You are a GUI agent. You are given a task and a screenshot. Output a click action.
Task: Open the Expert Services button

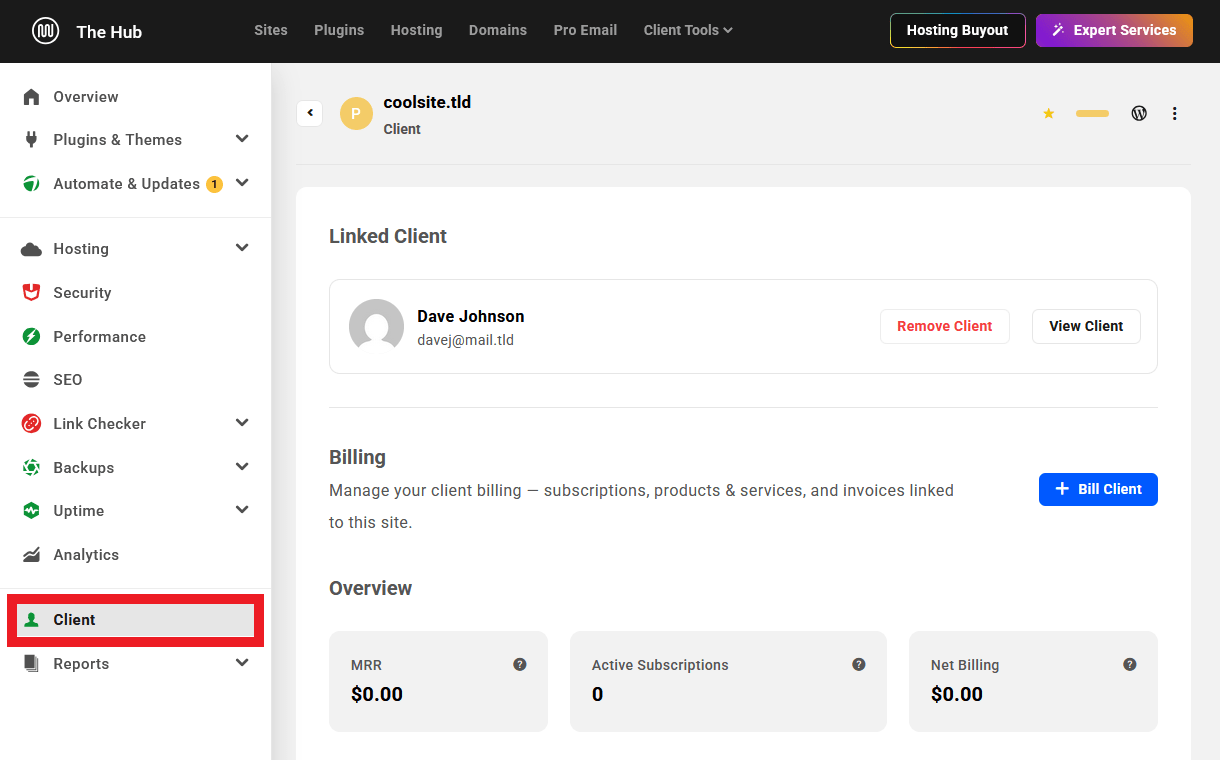[1114, 30]
